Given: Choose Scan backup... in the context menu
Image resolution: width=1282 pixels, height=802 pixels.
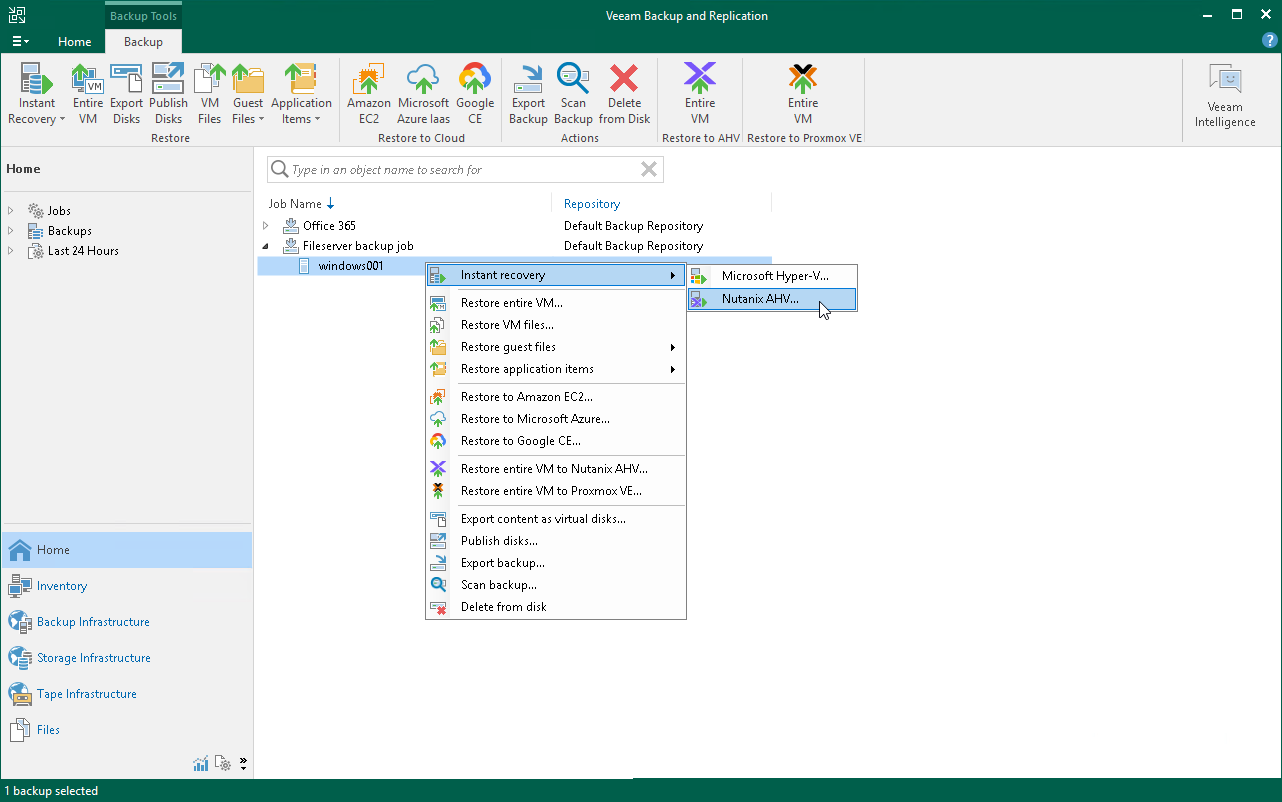Looking at the screenshot, I should pyautogui.click(x=556, y=585).
